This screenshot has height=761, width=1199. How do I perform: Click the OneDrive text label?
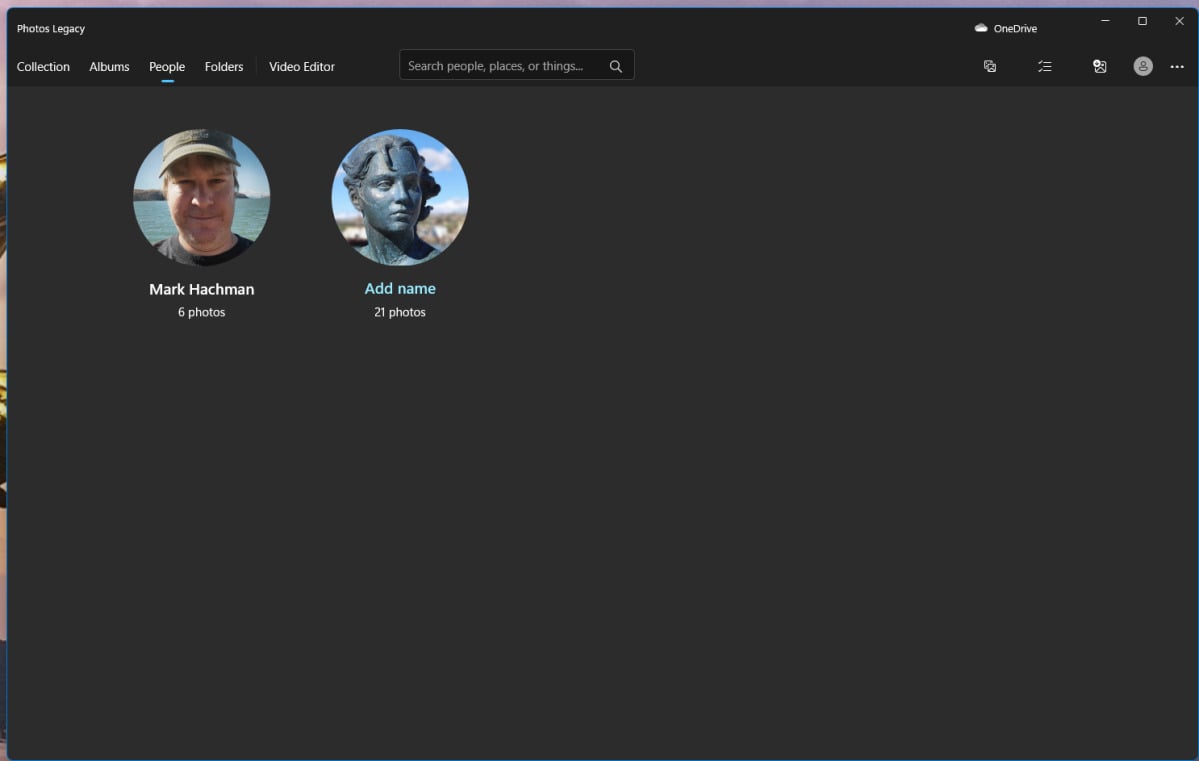(x=1015, y=28)
